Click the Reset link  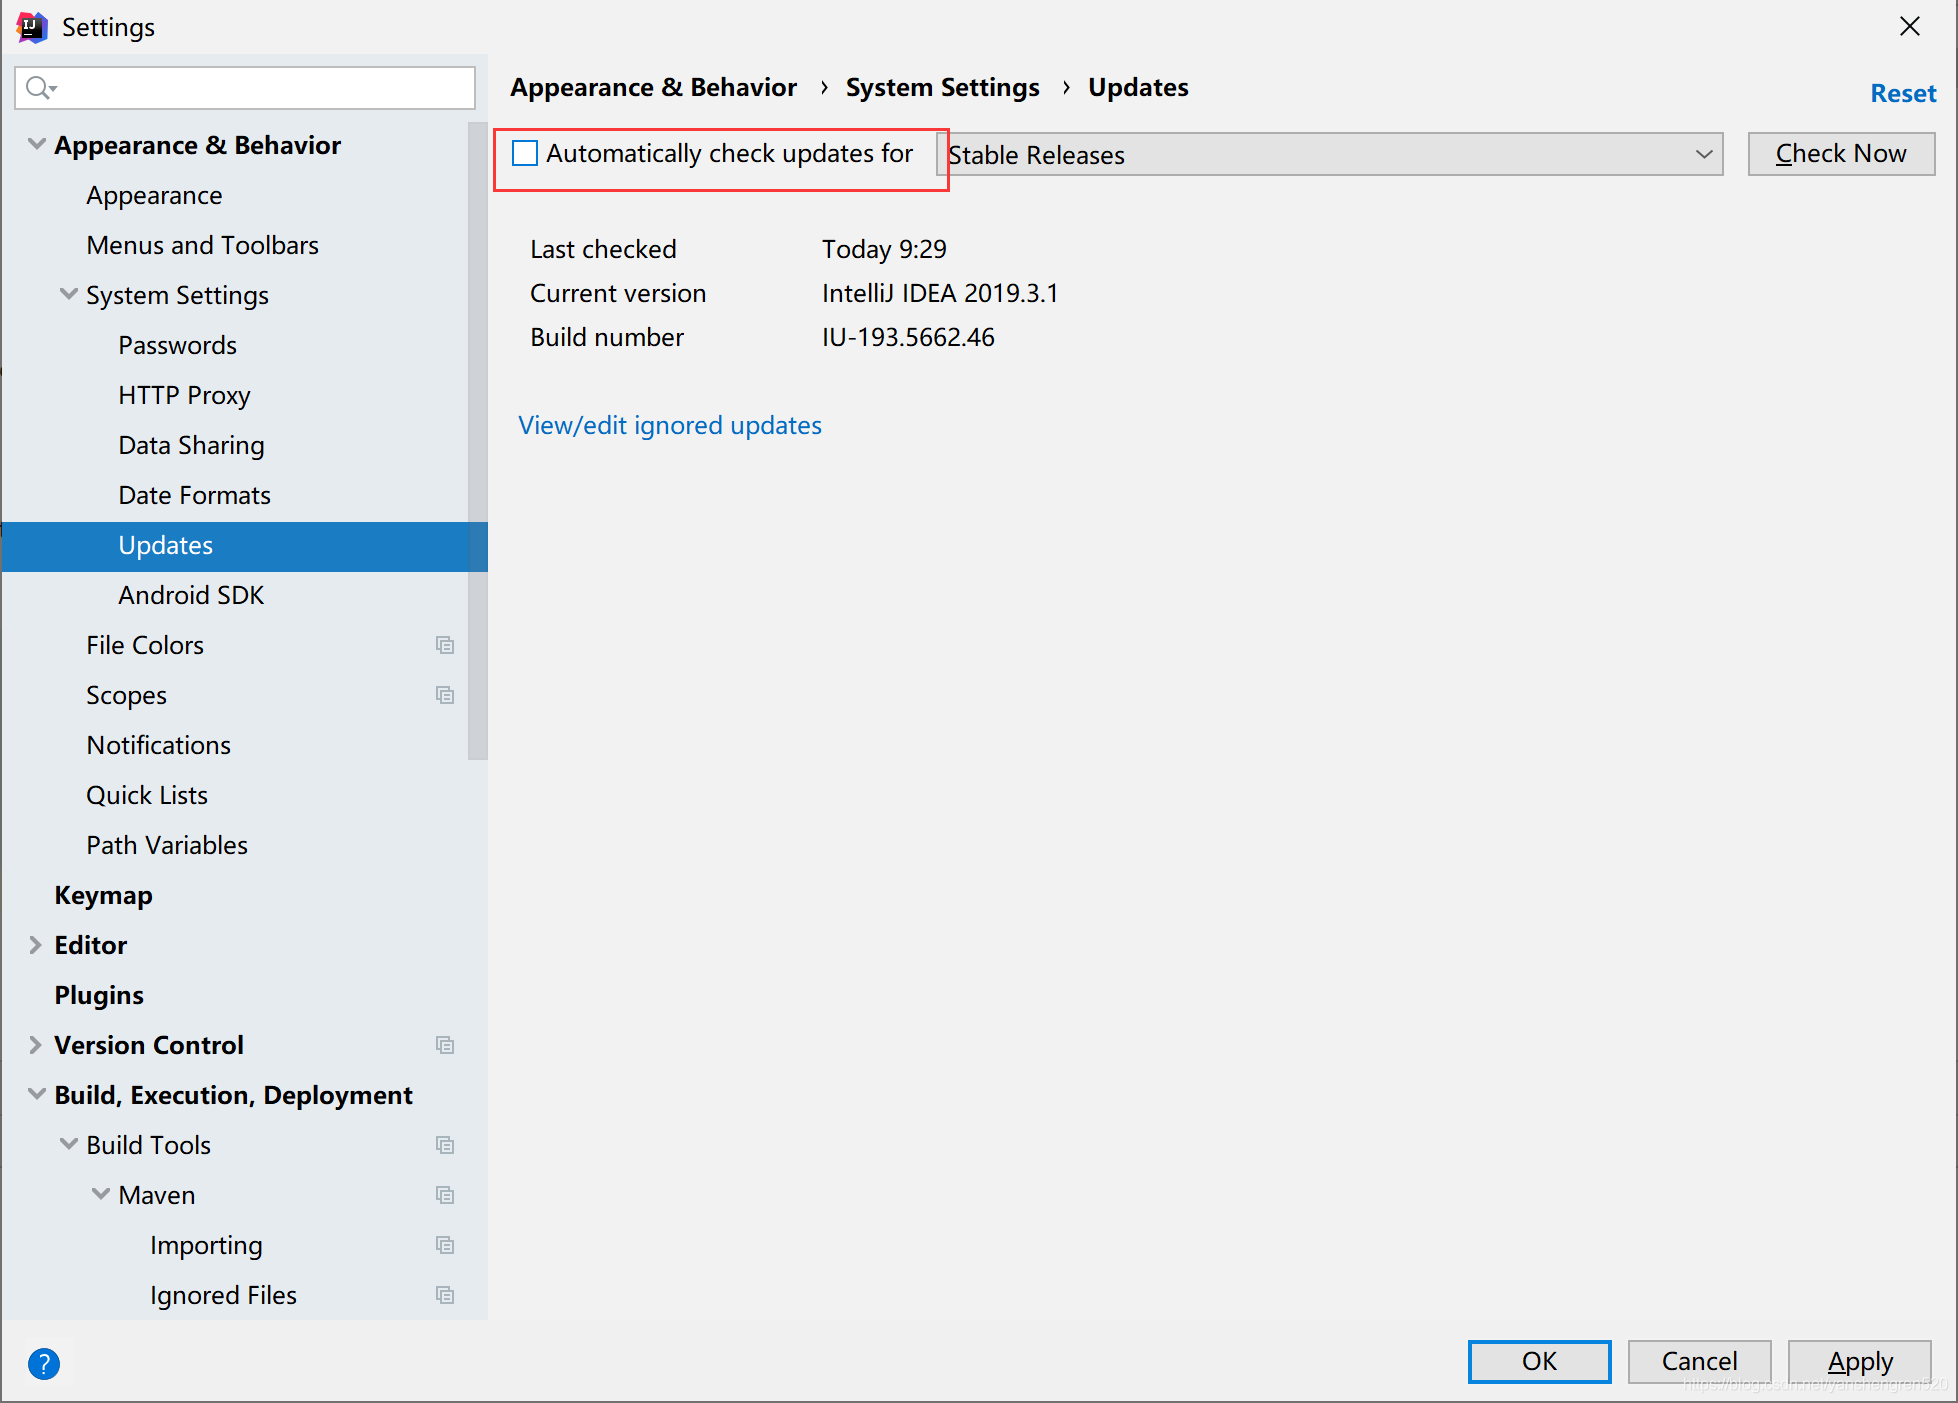click(x=1902, y=93)
